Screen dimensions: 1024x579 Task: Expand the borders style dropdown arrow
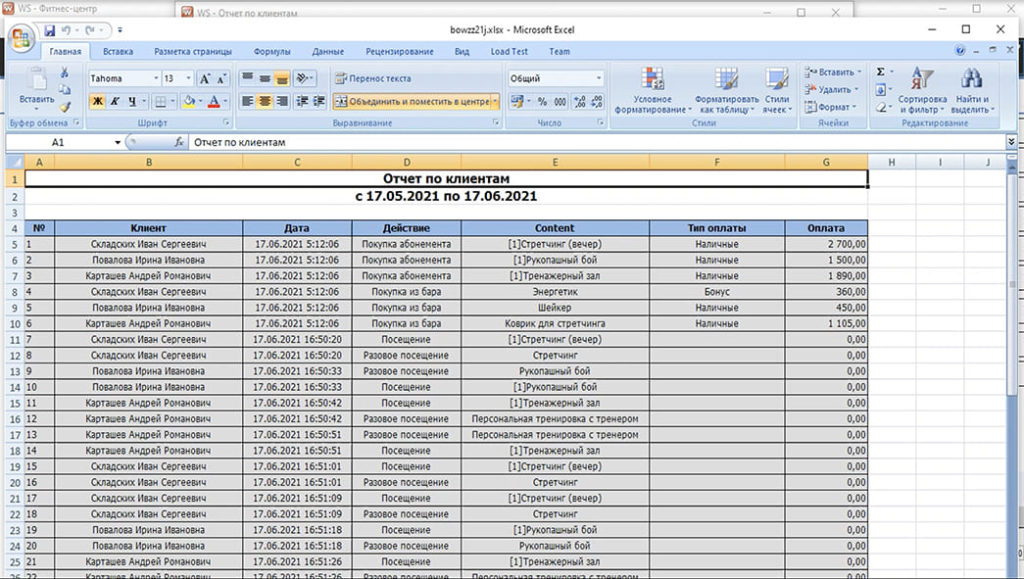pyautogui.click(x=172, y=101)
